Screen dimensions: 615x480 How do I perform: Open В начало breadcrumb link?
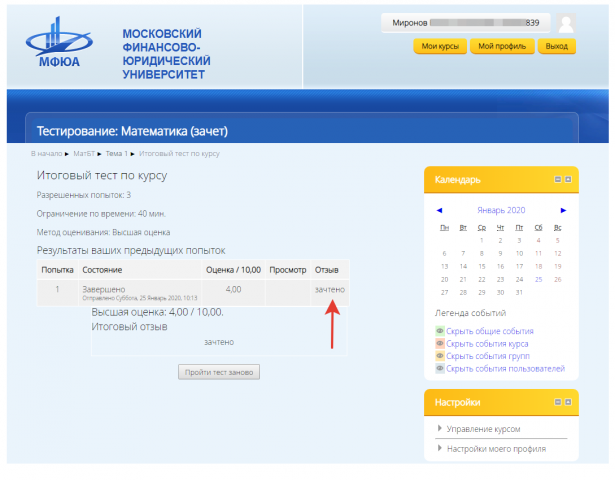[x=46, y=154]
